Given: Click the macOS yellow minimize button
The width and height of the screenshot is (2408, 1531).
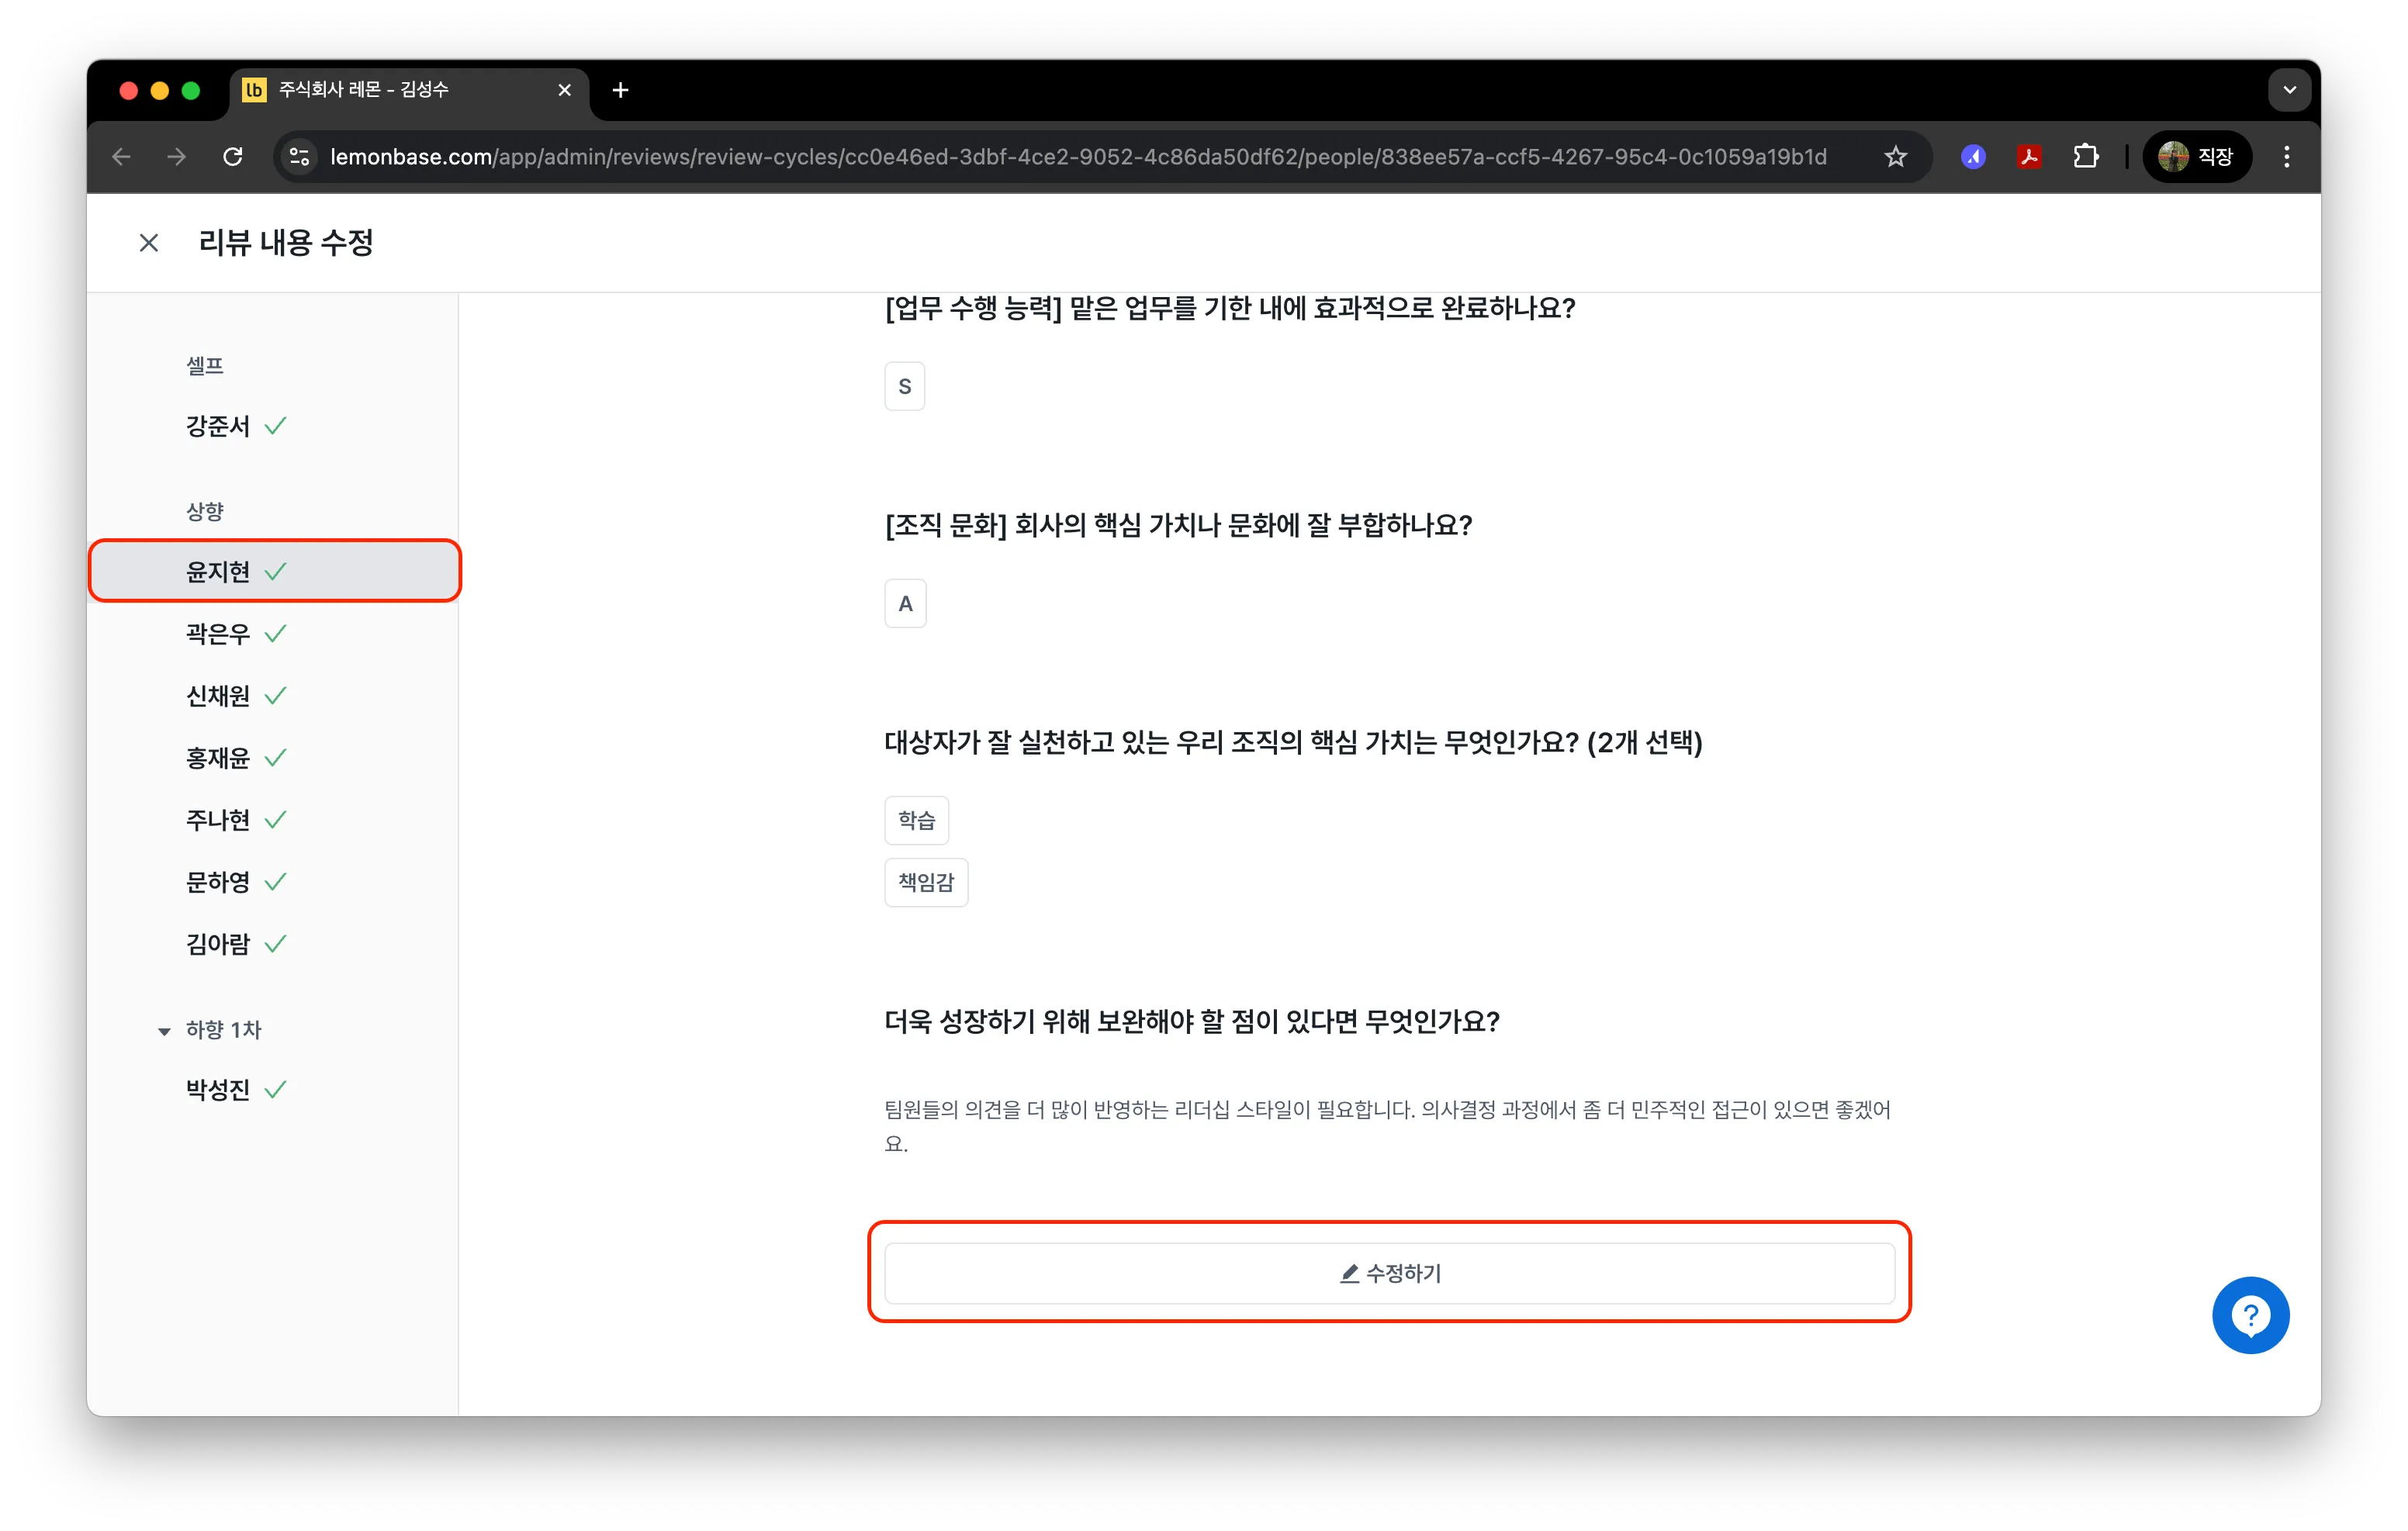Looking at the screenshot, I should click(x=159, y=91).
